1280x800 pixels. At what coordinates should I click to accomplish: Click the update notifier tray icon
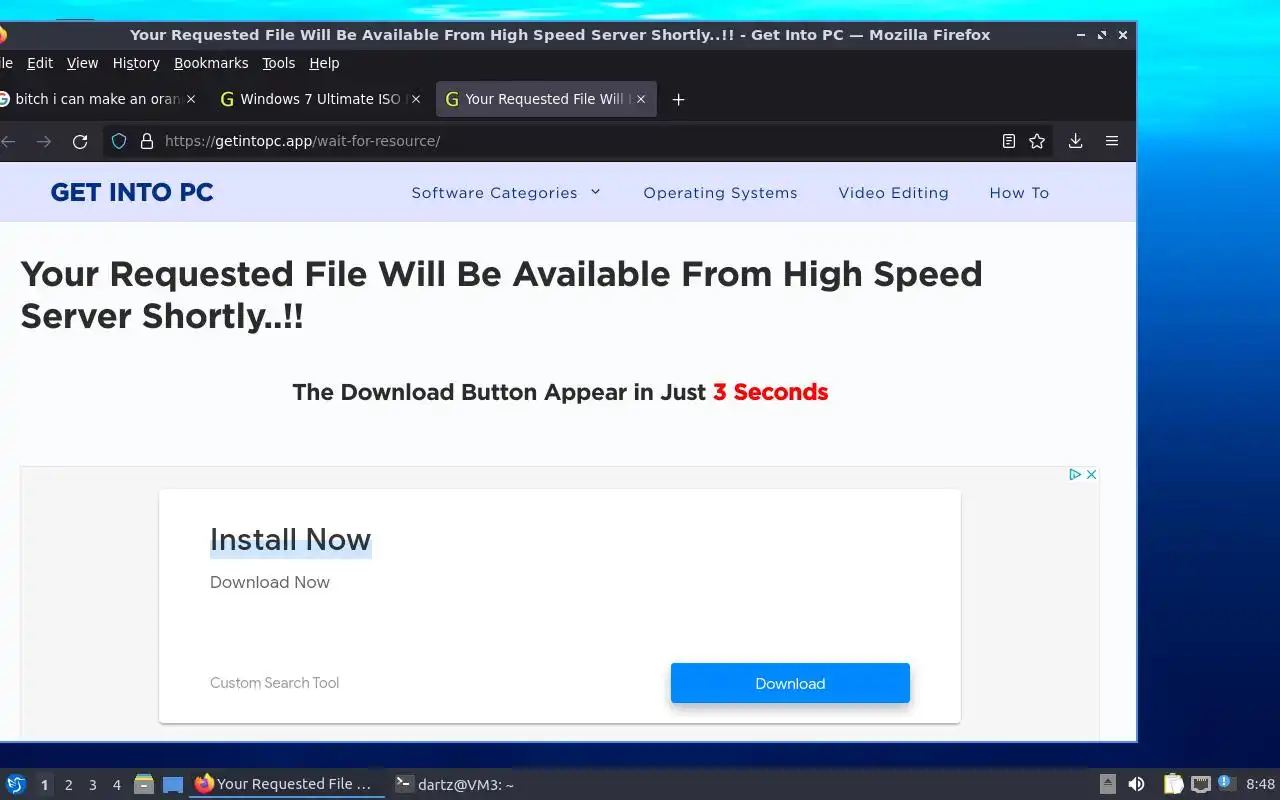[x=1226, y=783]
